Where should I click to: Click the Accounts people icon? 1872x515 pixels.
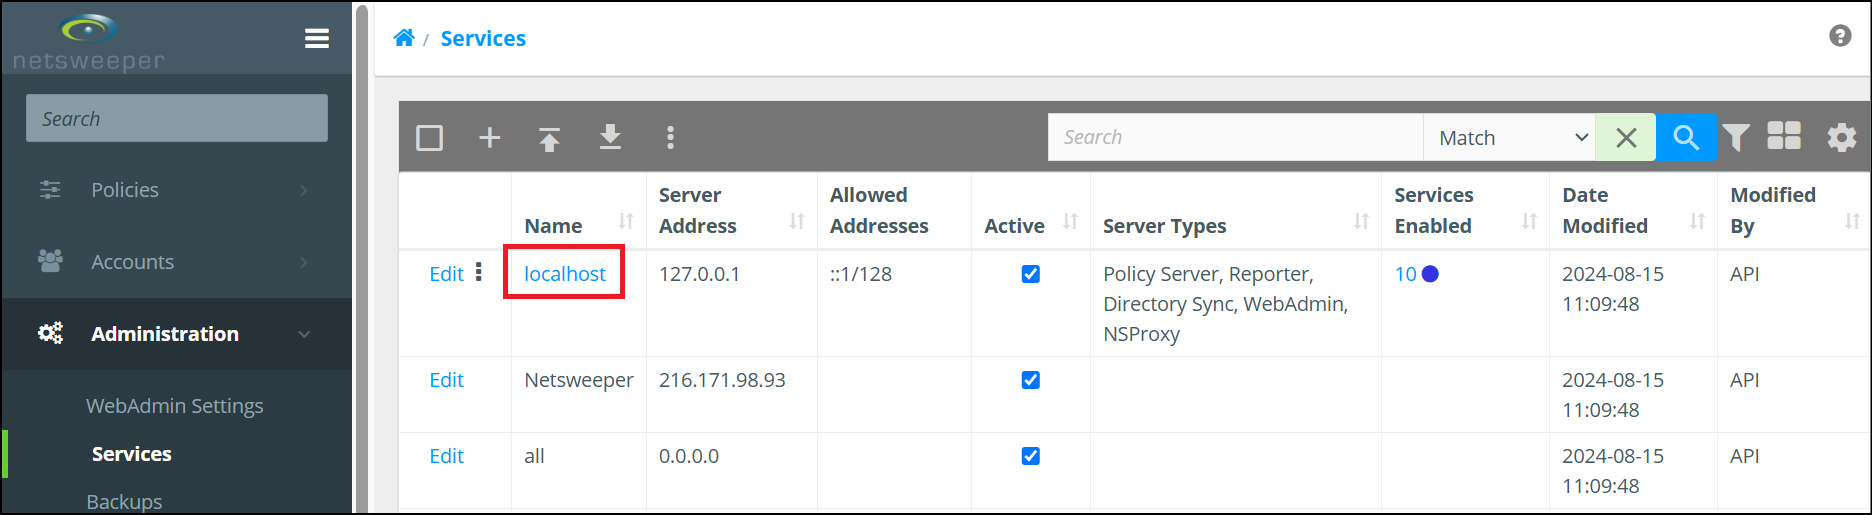(x=50, y=261)
